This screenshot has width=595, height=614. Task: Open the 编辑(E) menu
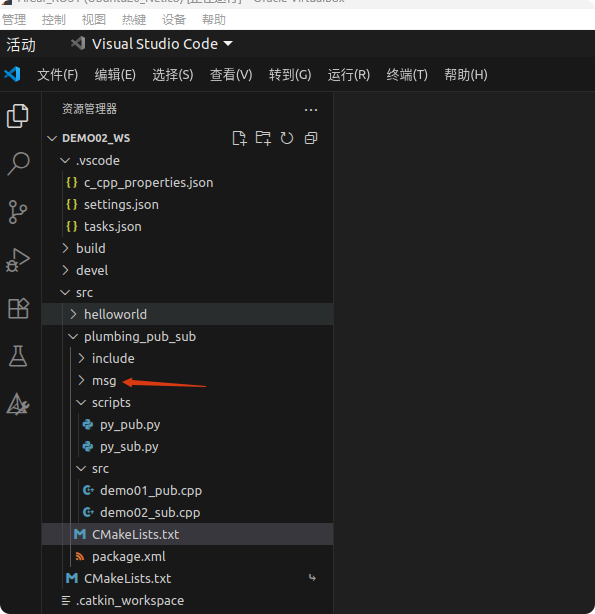coord(115,74)
